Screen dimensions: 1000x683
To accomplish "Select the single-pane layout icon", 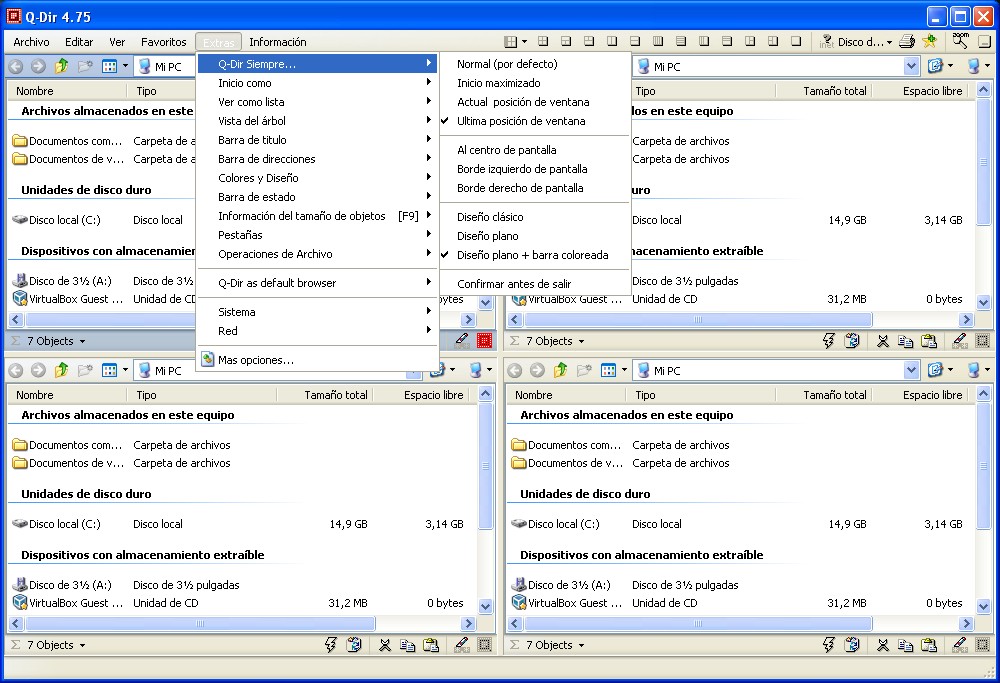I will pos(796,41).
